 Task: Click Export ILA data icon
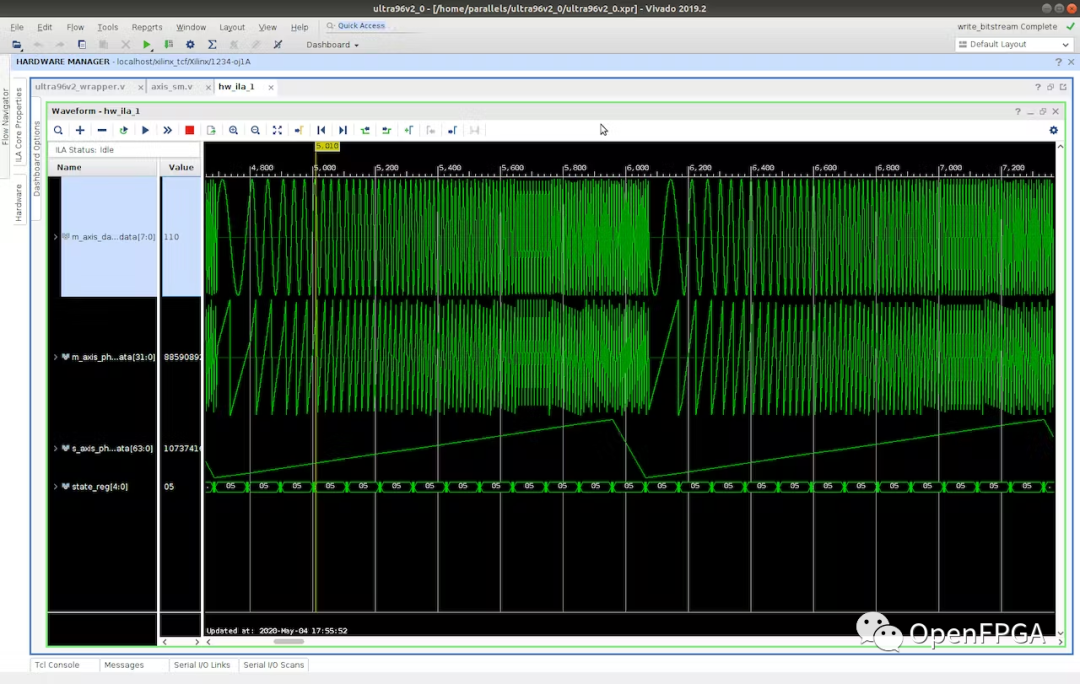click(211, 130)
